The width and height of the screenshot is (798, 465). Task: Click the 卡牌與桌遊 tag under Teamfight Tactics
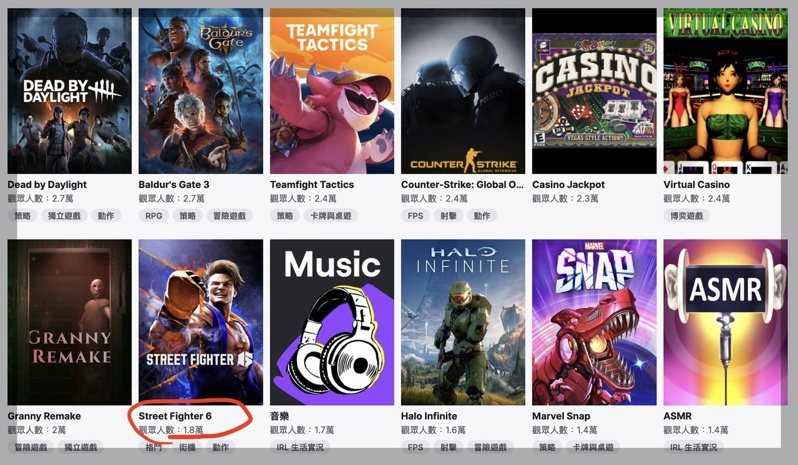(x=331, y=216)
